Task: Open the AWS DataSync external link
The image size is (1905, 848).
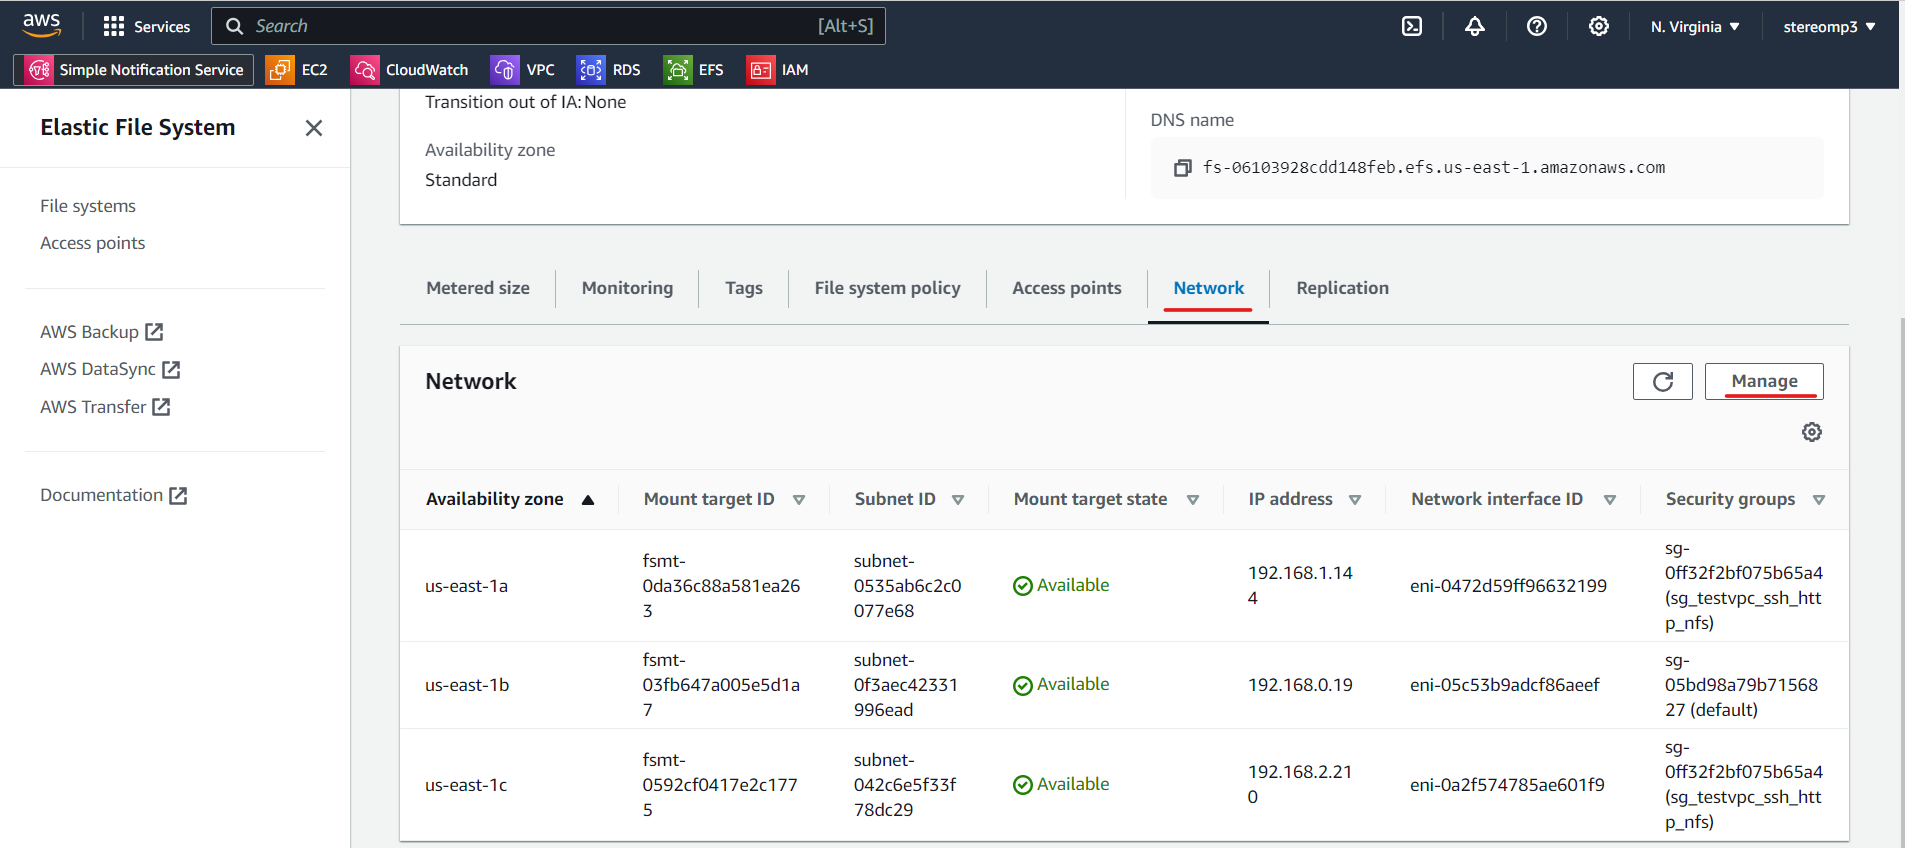Action: click(x=110, y=369)
